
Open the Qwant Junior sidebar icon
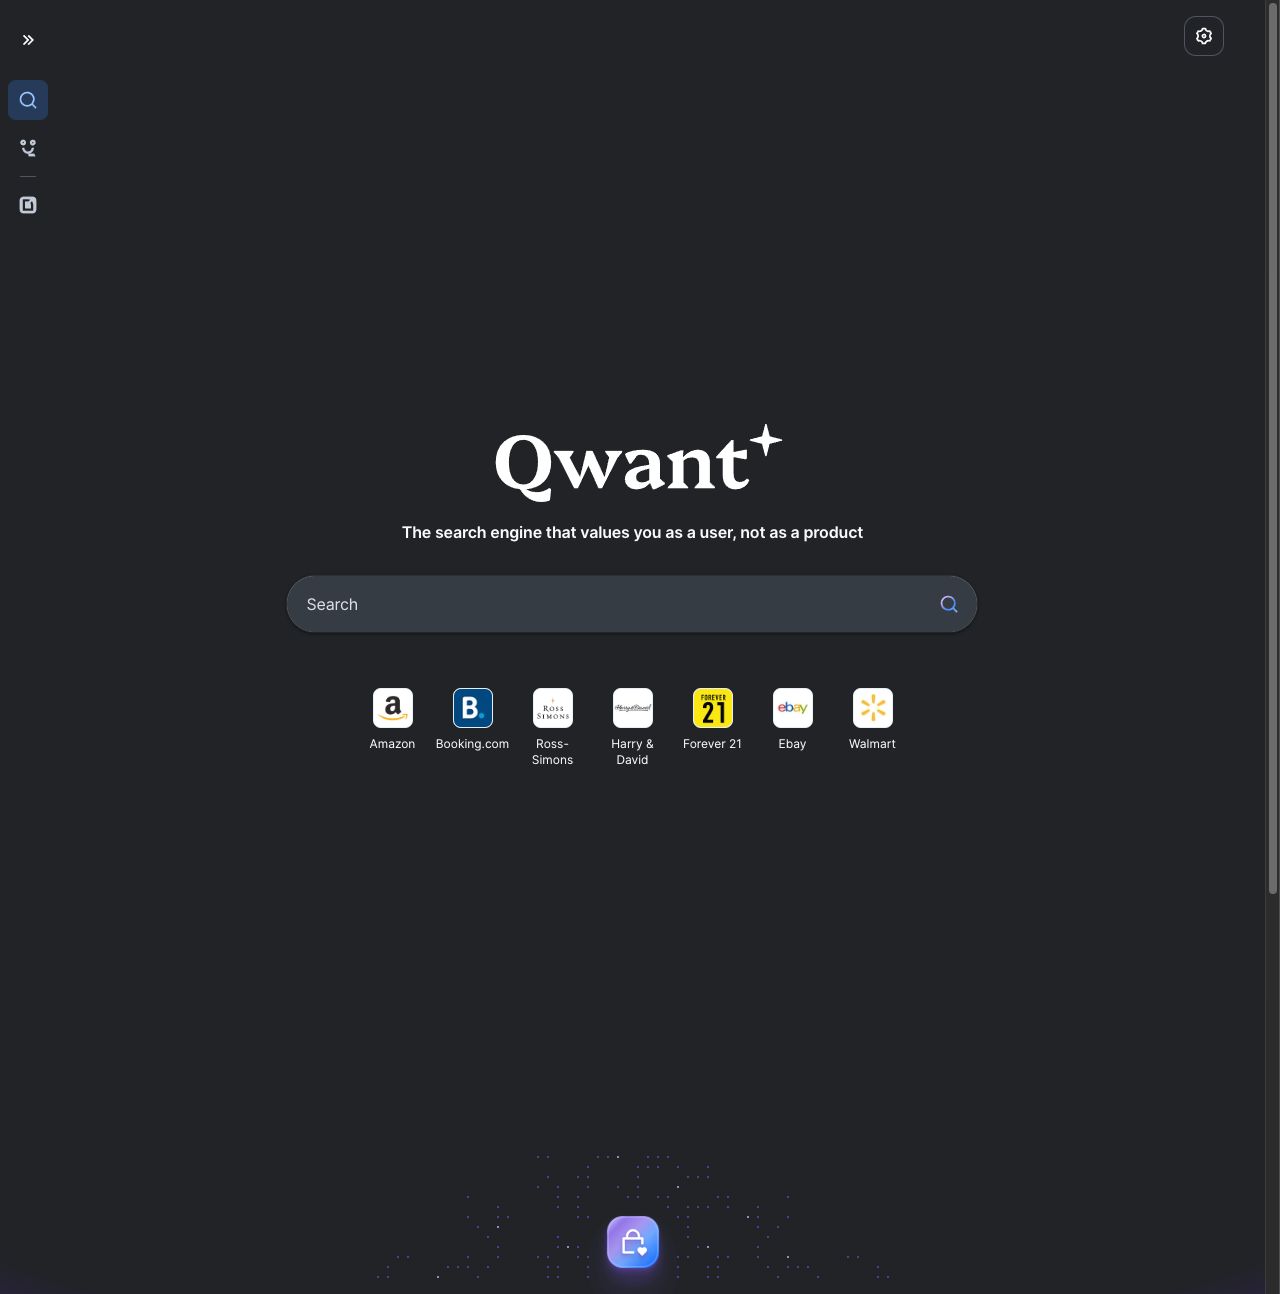(28, 148)
